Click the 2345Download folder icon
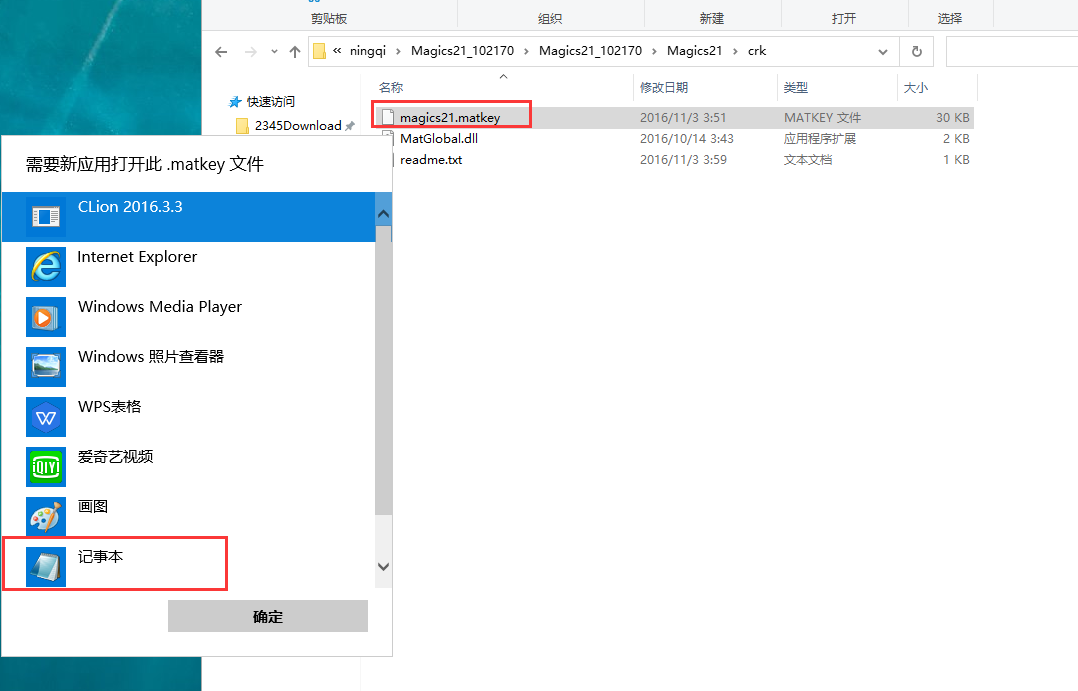The height and width of the screenshot is (691, 1078). click(242, 126)
